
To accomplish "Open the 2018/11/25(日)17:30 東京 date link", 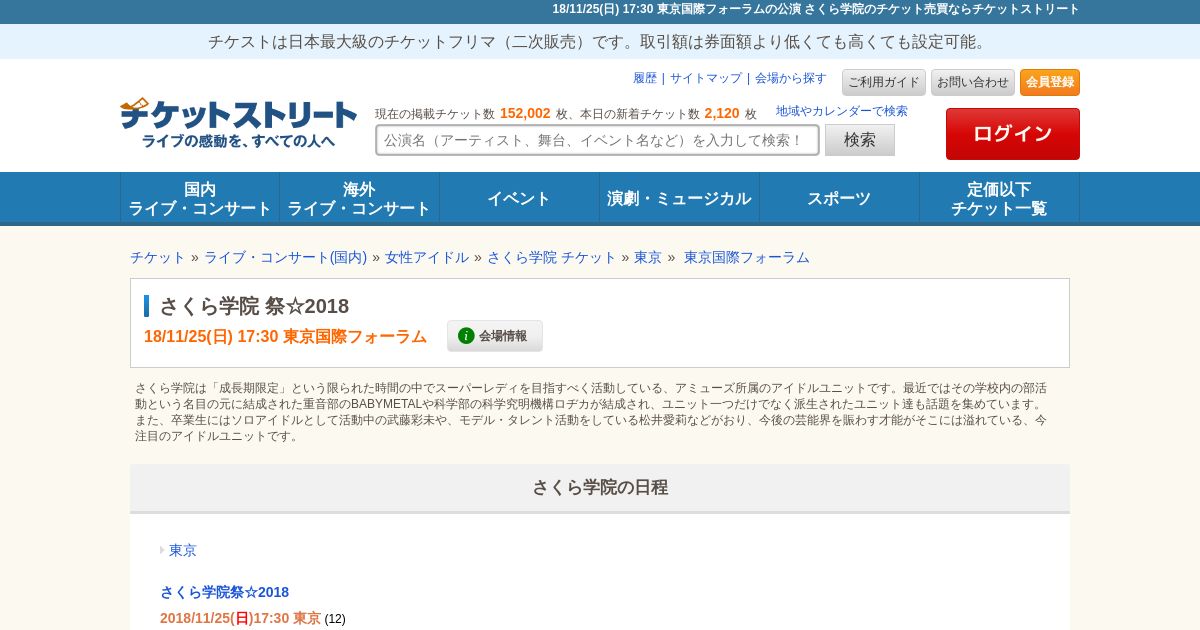I will [240, 618].
